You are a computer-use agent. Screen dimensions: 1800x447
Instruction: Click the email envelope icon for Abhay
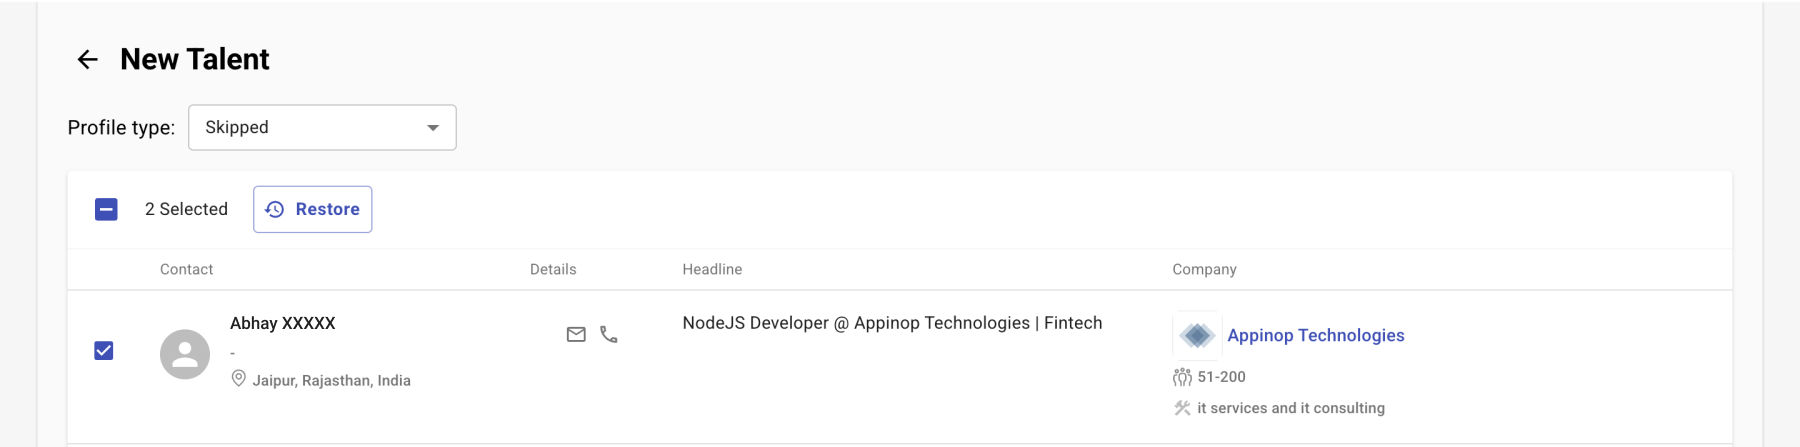click(576, 334)
